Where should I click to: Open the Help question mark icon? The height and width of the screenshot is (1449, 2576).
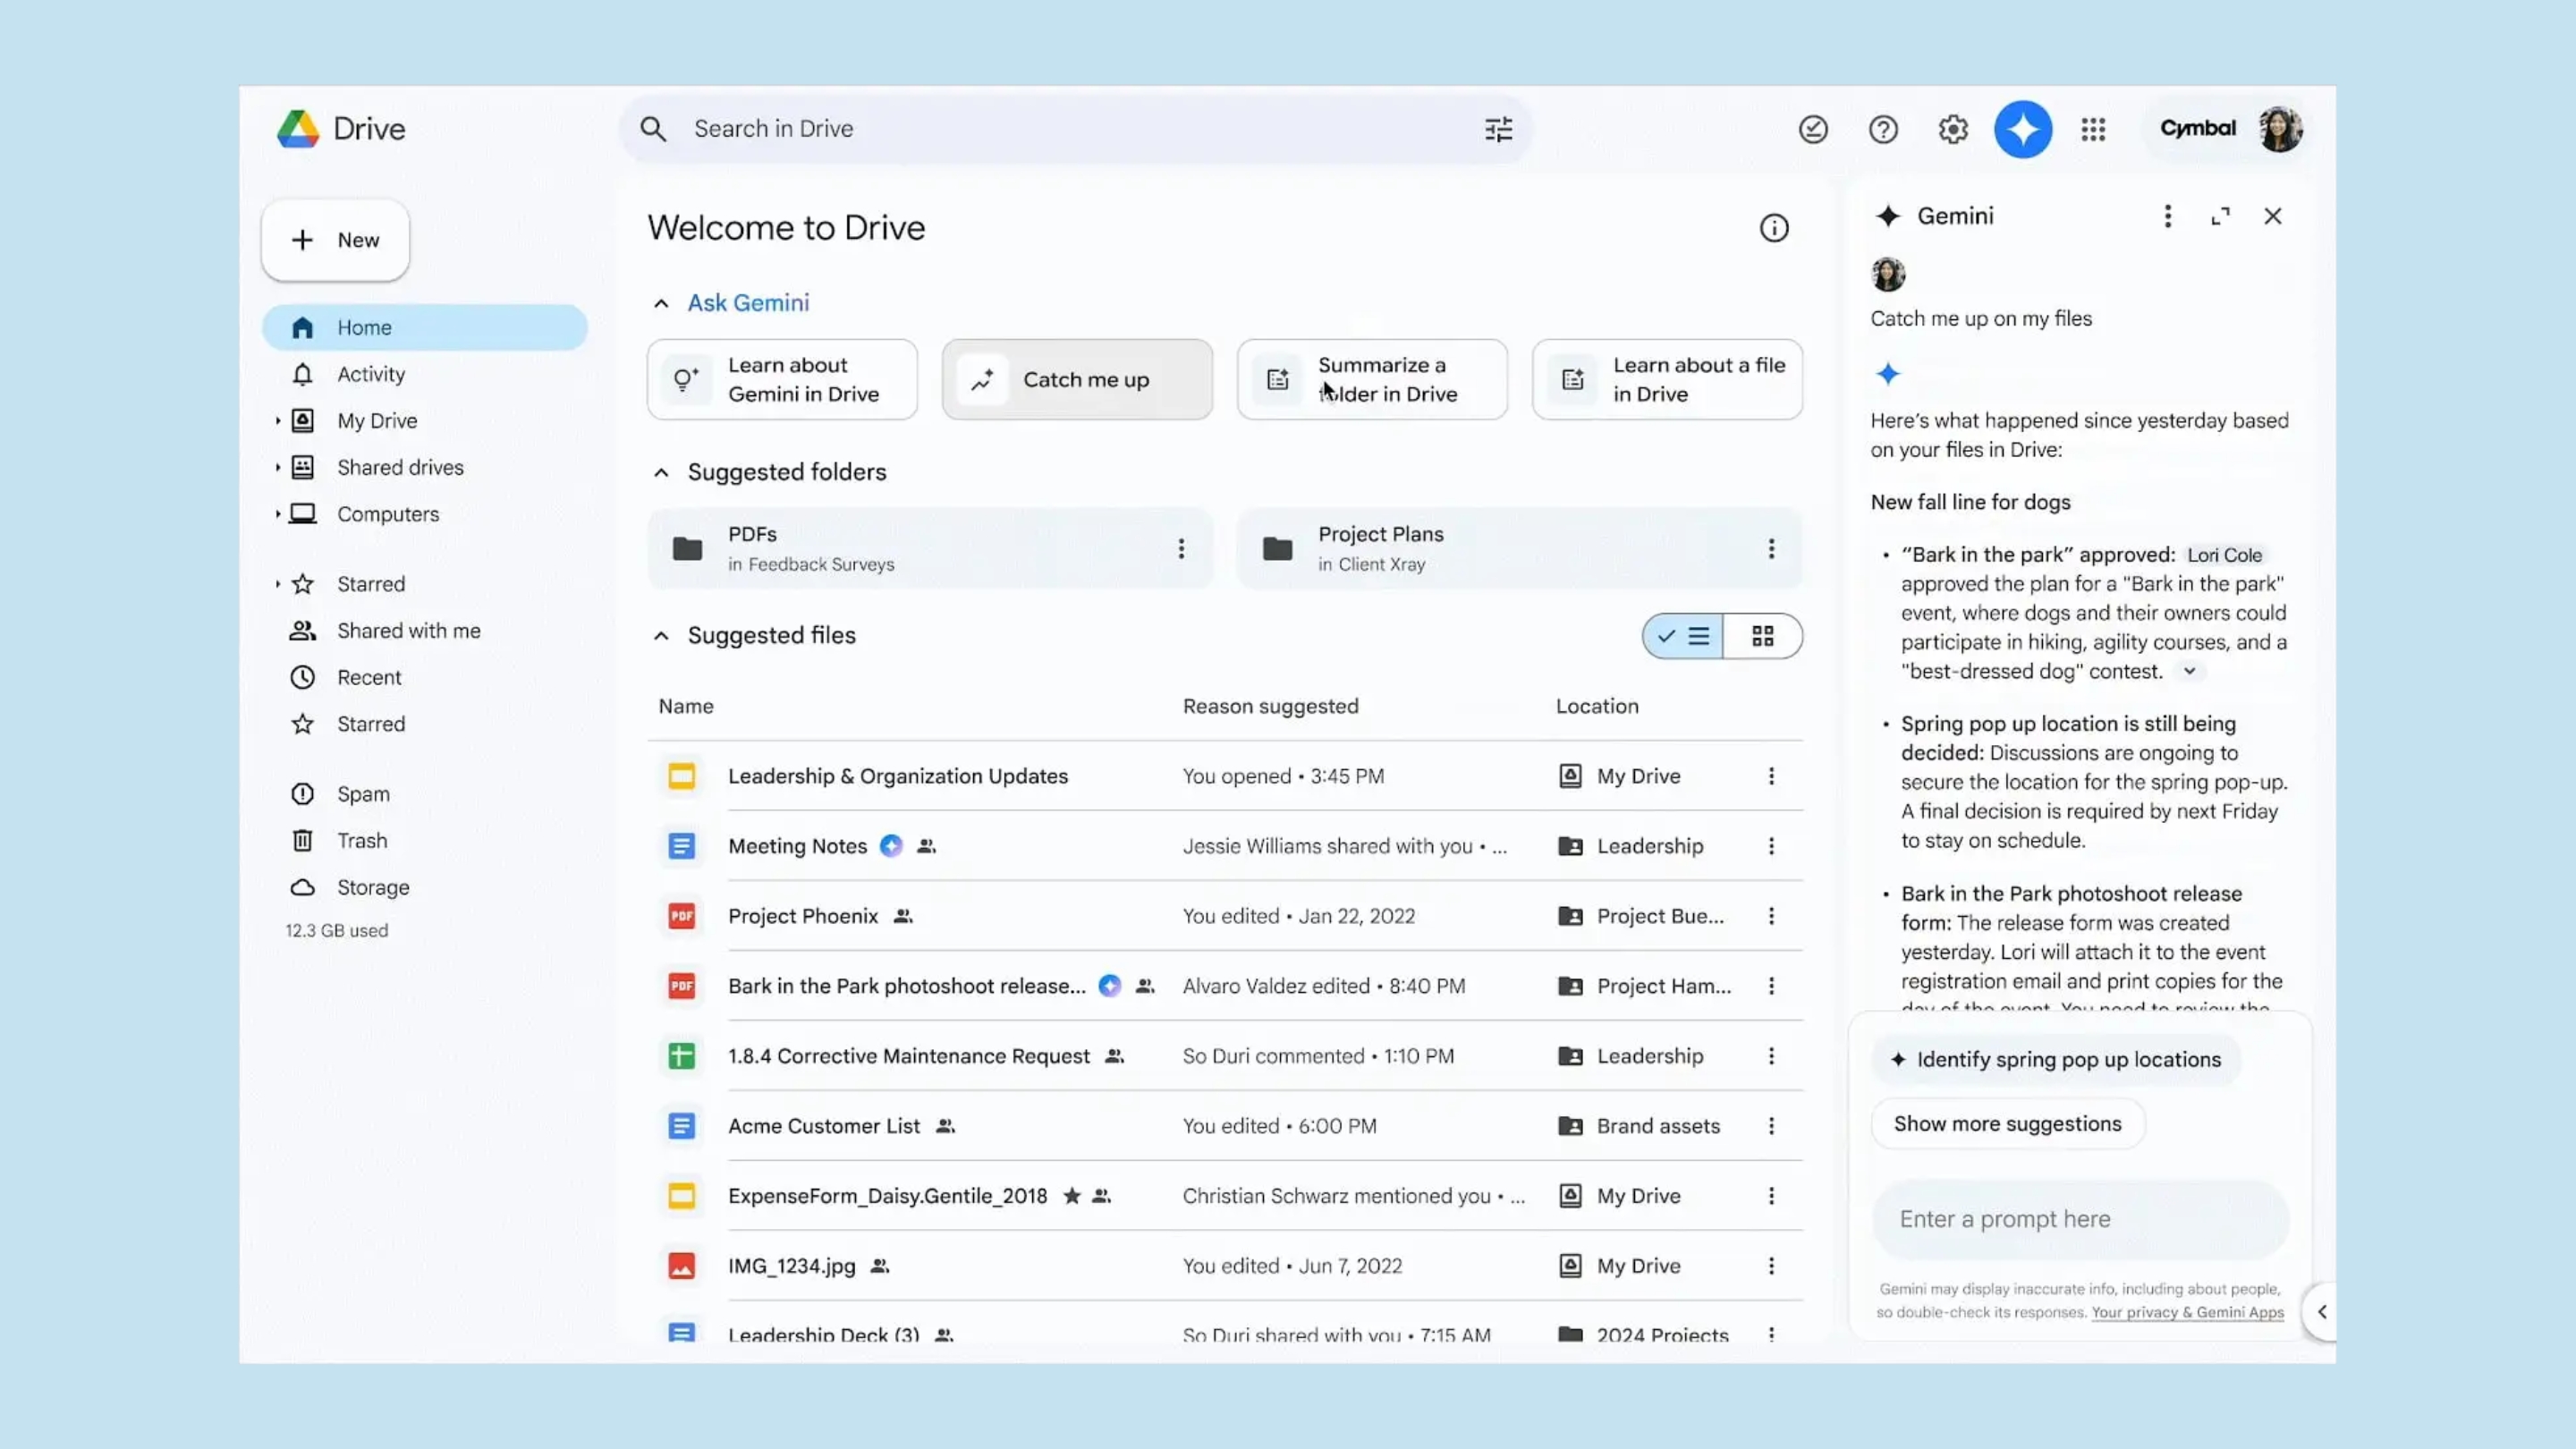point(1883,129)
